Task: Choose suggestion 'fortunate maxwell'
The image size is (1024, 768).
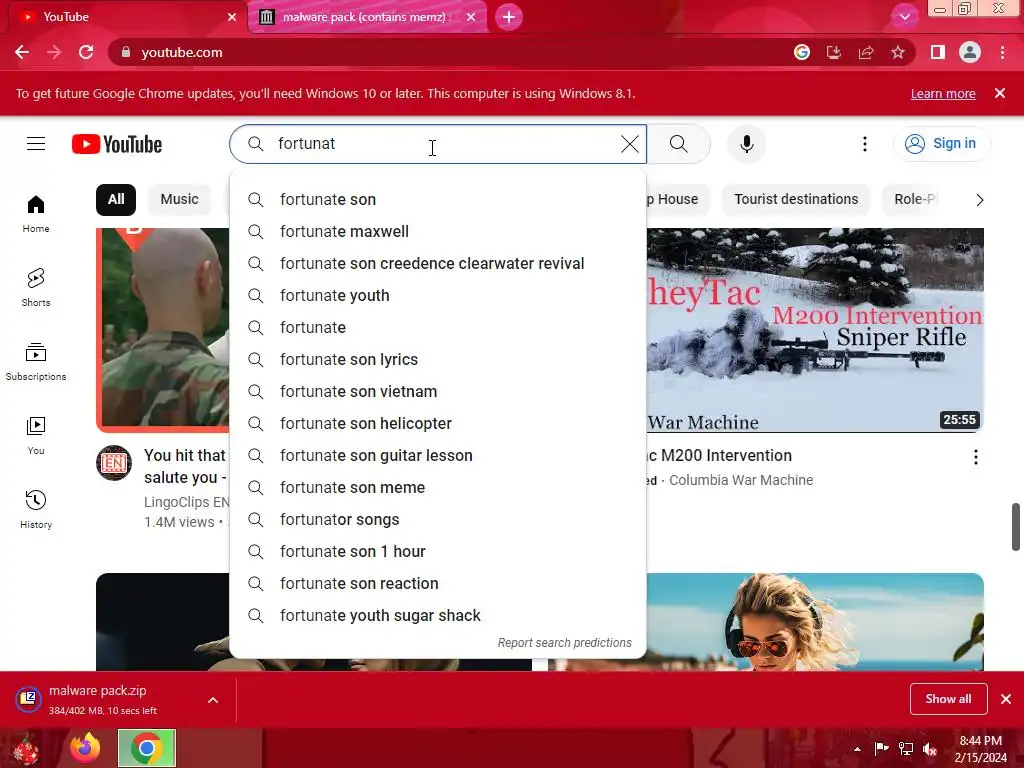Action: pyautogui.click(x=438, y=231)
